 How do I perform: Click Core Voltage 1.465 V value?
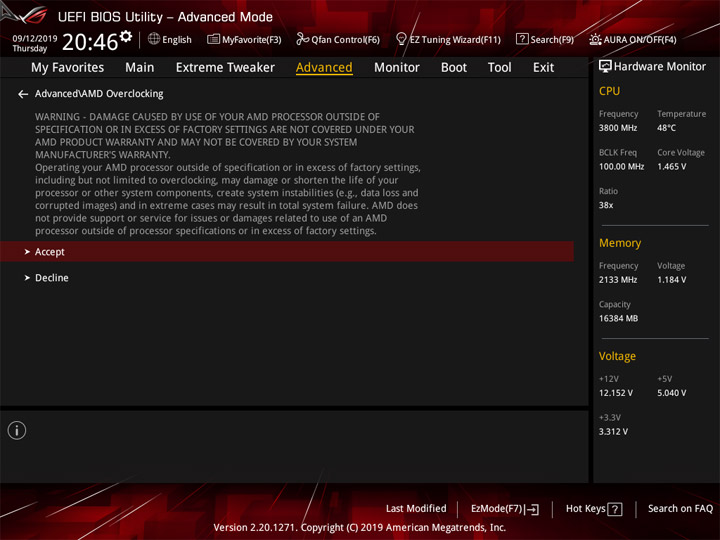[671, 166]
